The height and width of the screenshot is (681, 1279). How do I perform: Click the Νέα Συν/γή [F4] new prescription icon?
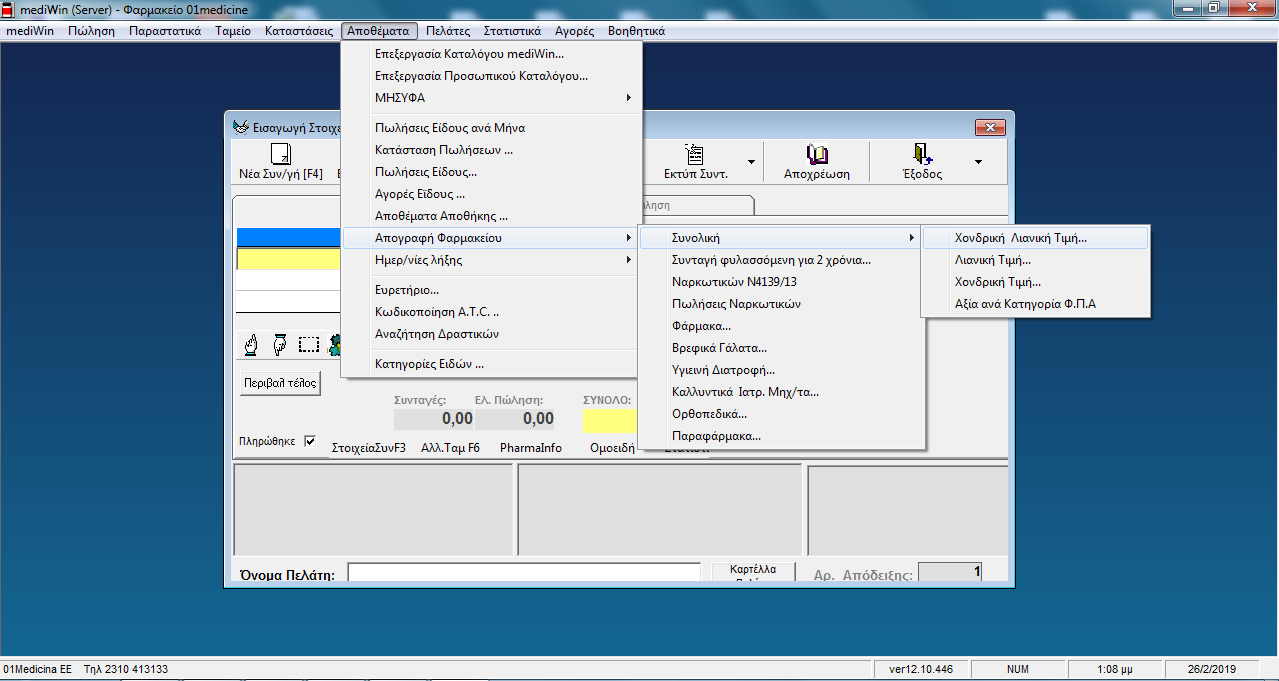pyautogui.click(x=281, y=154)
